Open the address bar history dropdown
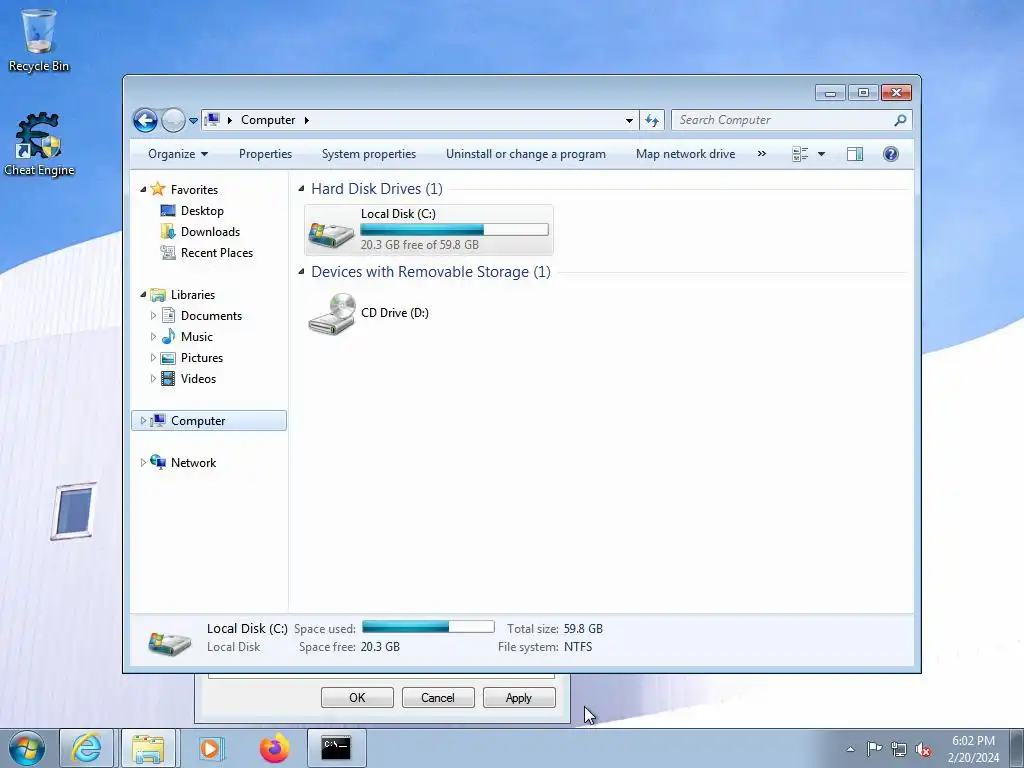 tap(629, 120)
